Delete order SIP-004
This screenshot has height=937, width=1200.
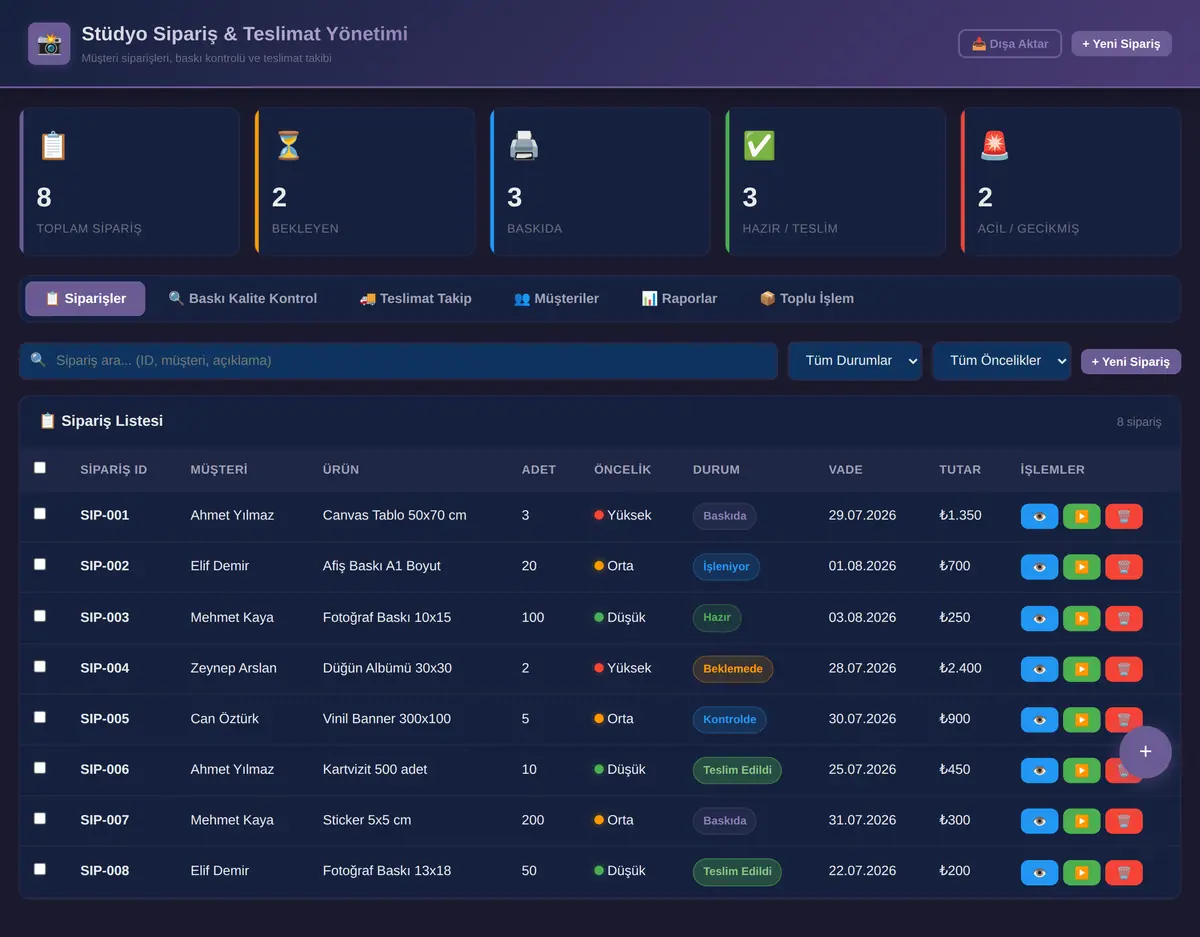(x=1124, y=669)
